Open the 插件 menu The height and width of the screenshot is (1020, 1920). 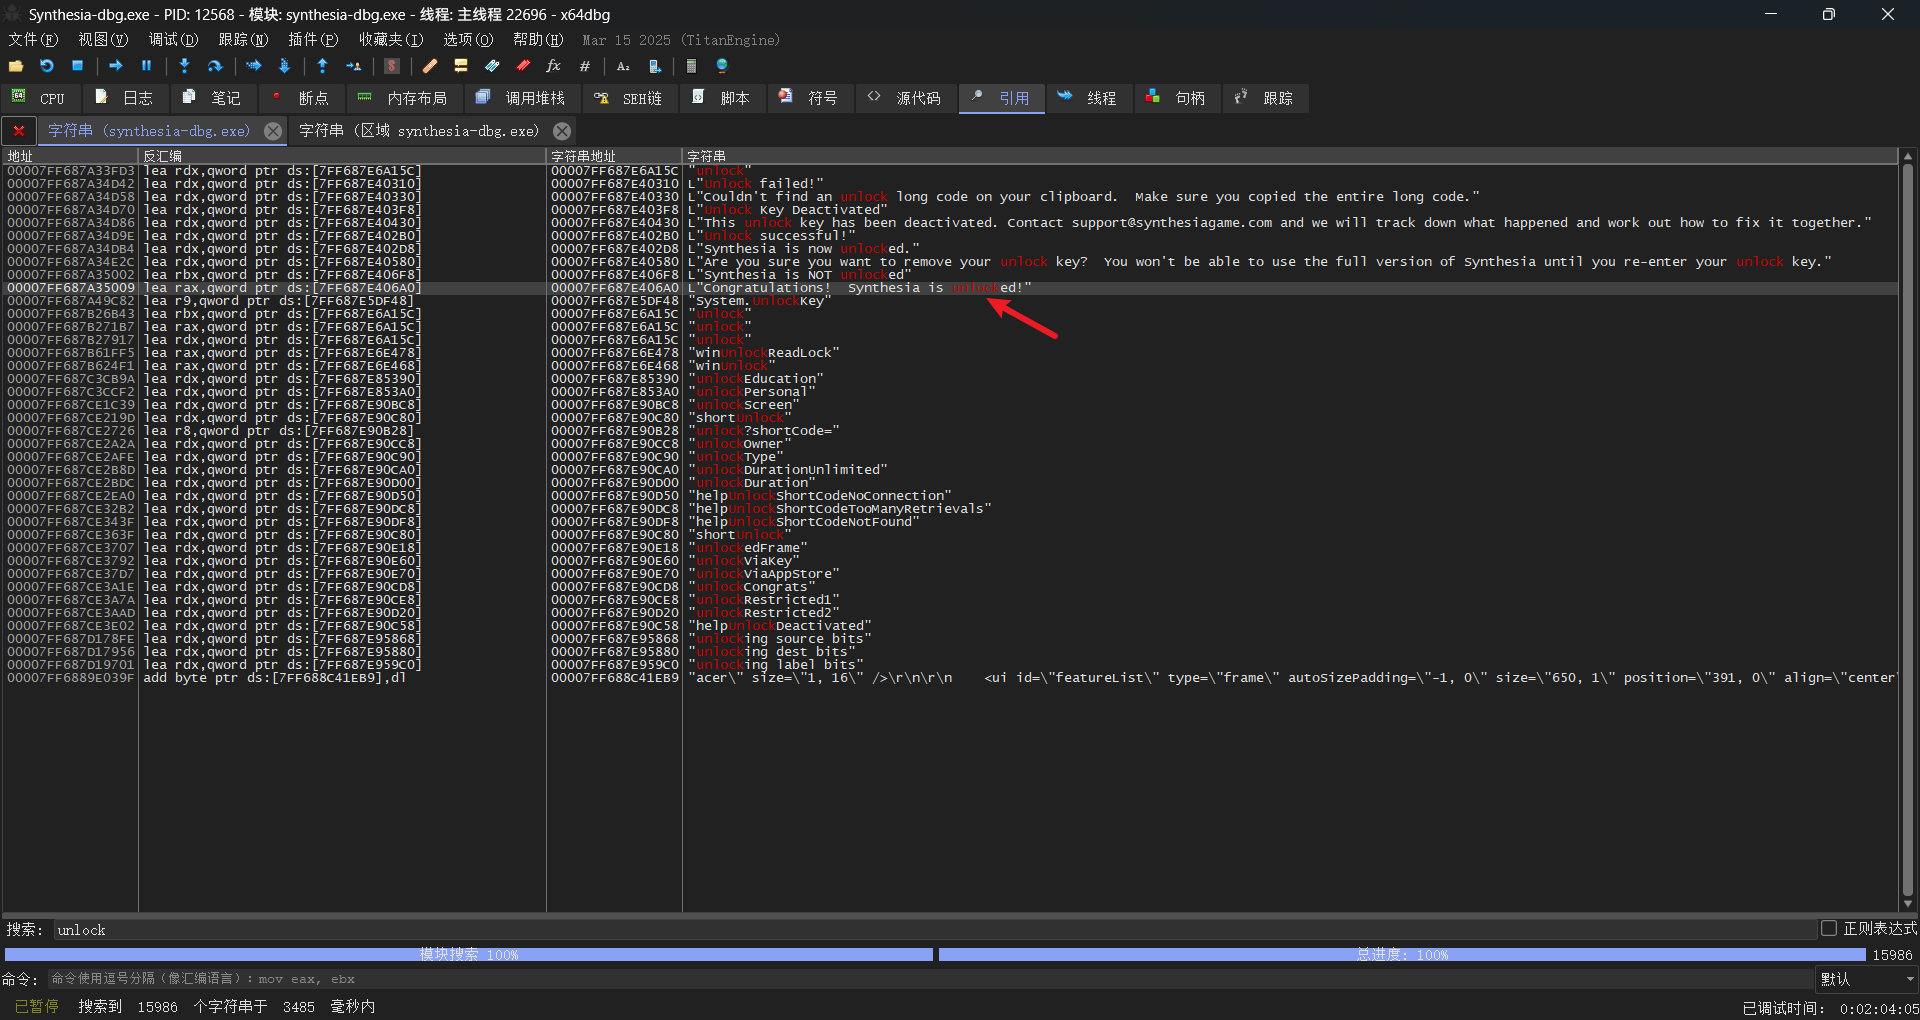(312, 40)
